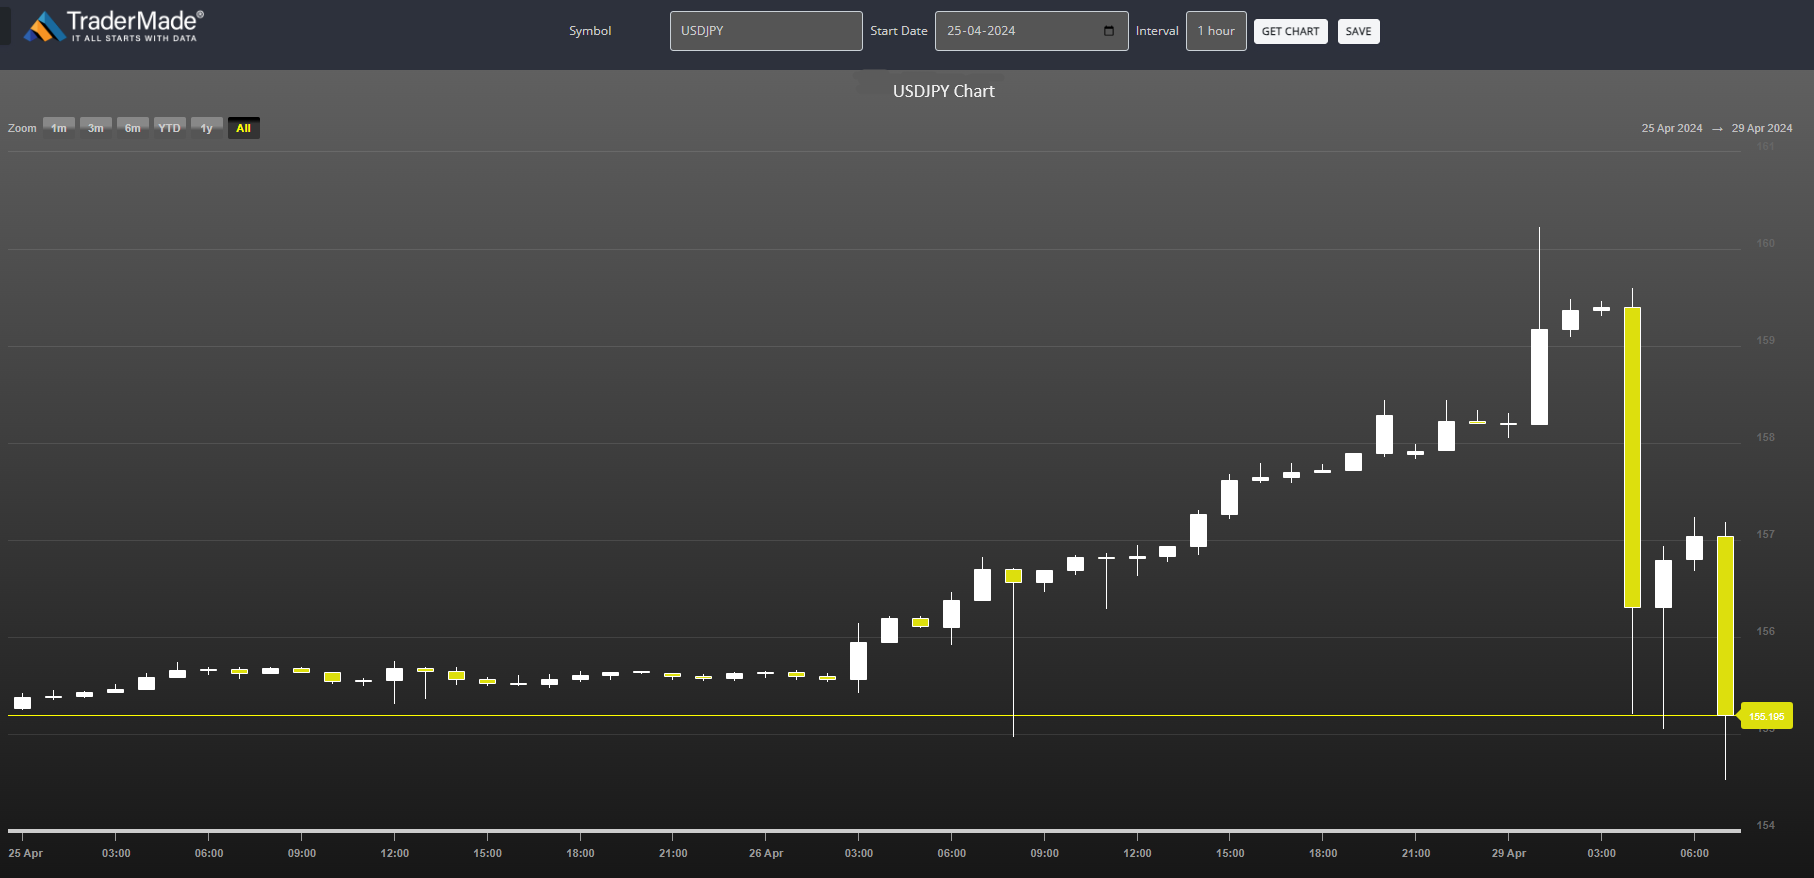Select the YTD zoom button
Viewport: 1814px width, 878px height.
click(x=170, y=128)
